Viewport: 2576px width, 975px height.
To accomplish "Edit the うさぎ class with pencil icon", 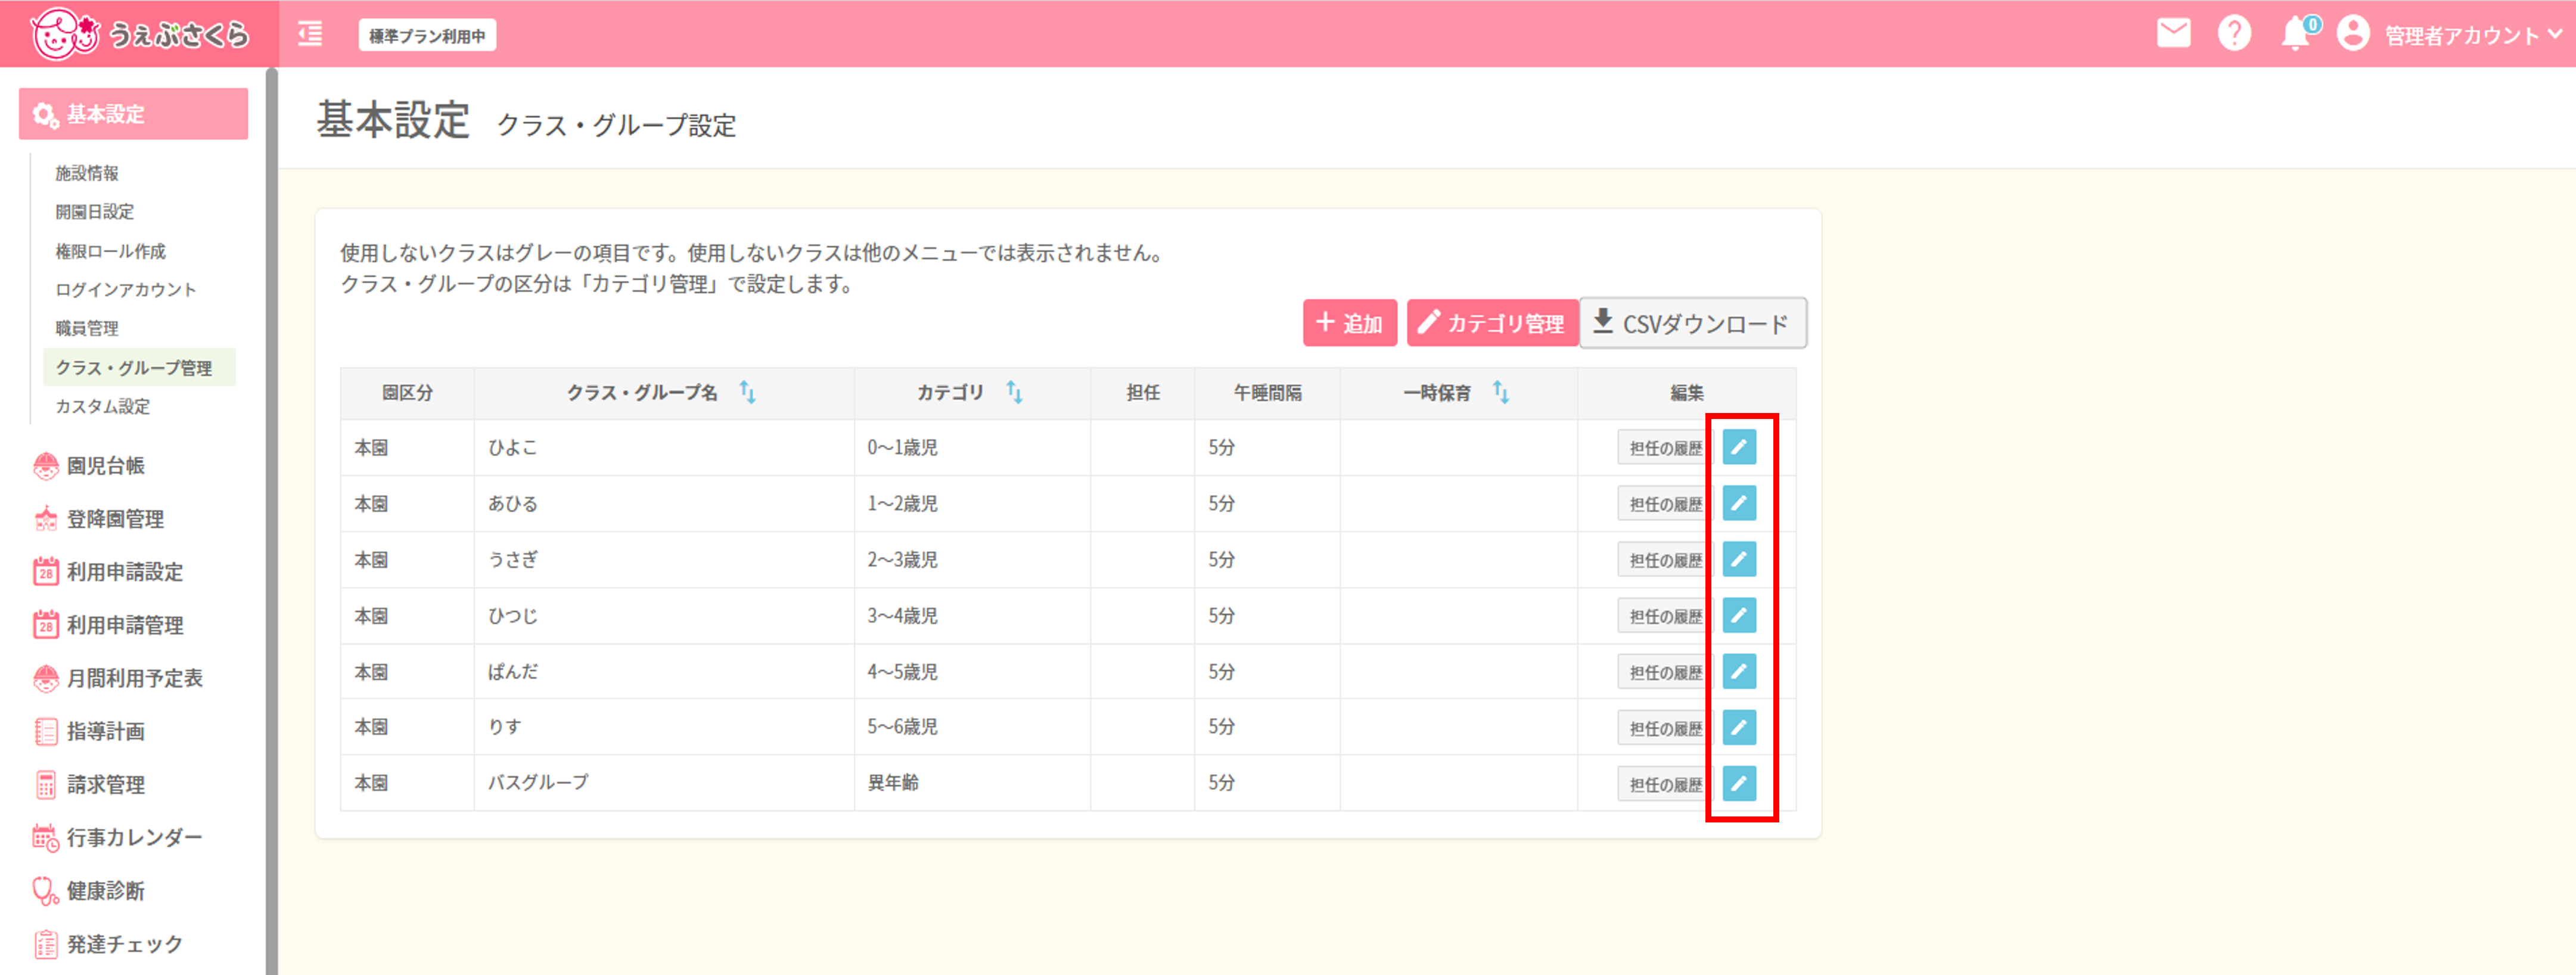I will point(1739,559).
